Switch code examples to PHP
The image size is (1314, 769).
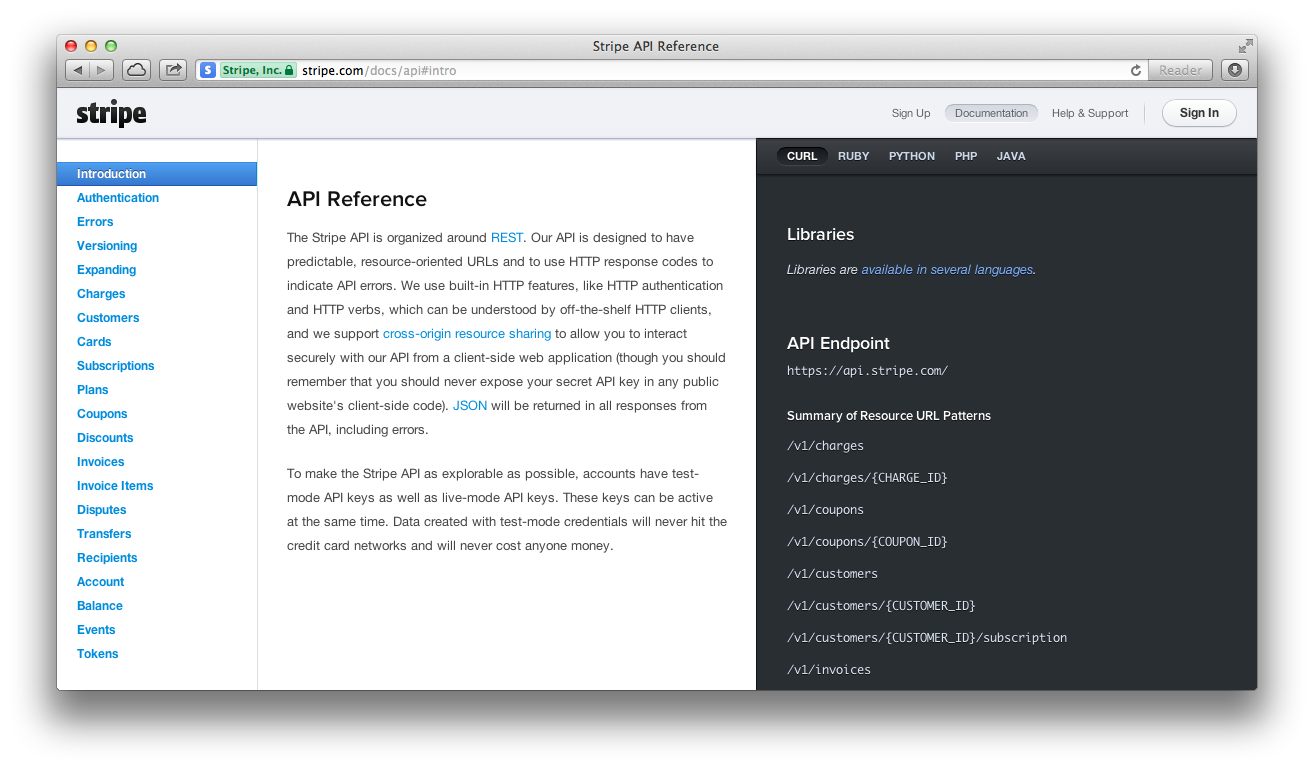966,156
